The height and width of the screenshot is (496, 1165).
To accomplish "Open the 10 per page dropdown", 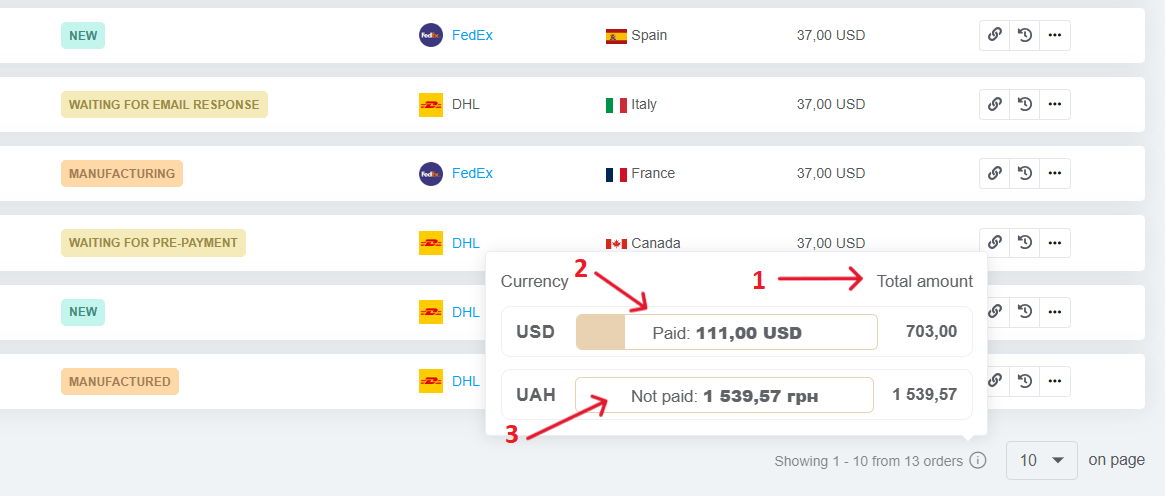I will (1041, 460).
